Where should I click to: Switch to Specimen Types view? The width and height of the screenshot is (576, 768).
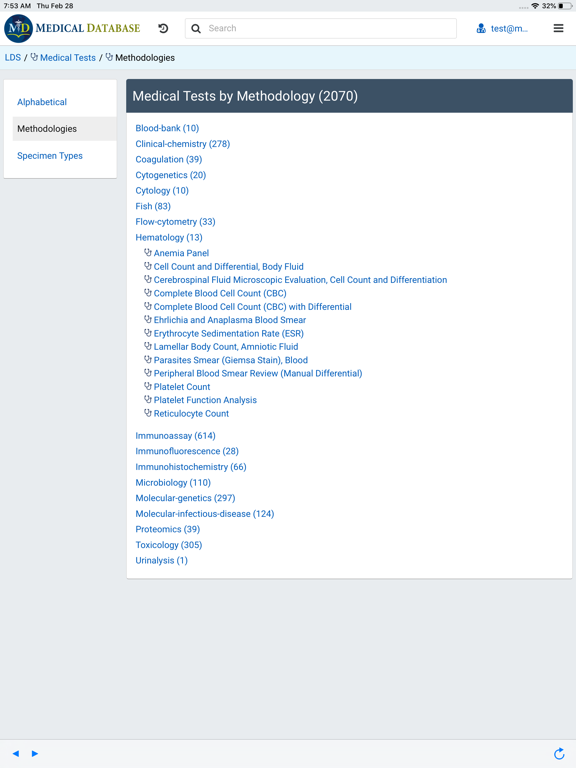[50, 156]
